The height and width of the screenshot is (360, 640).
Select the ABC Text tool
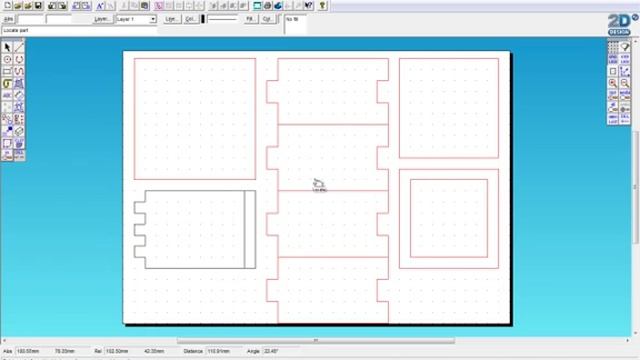pyautogui.click(x=7, y=96)
